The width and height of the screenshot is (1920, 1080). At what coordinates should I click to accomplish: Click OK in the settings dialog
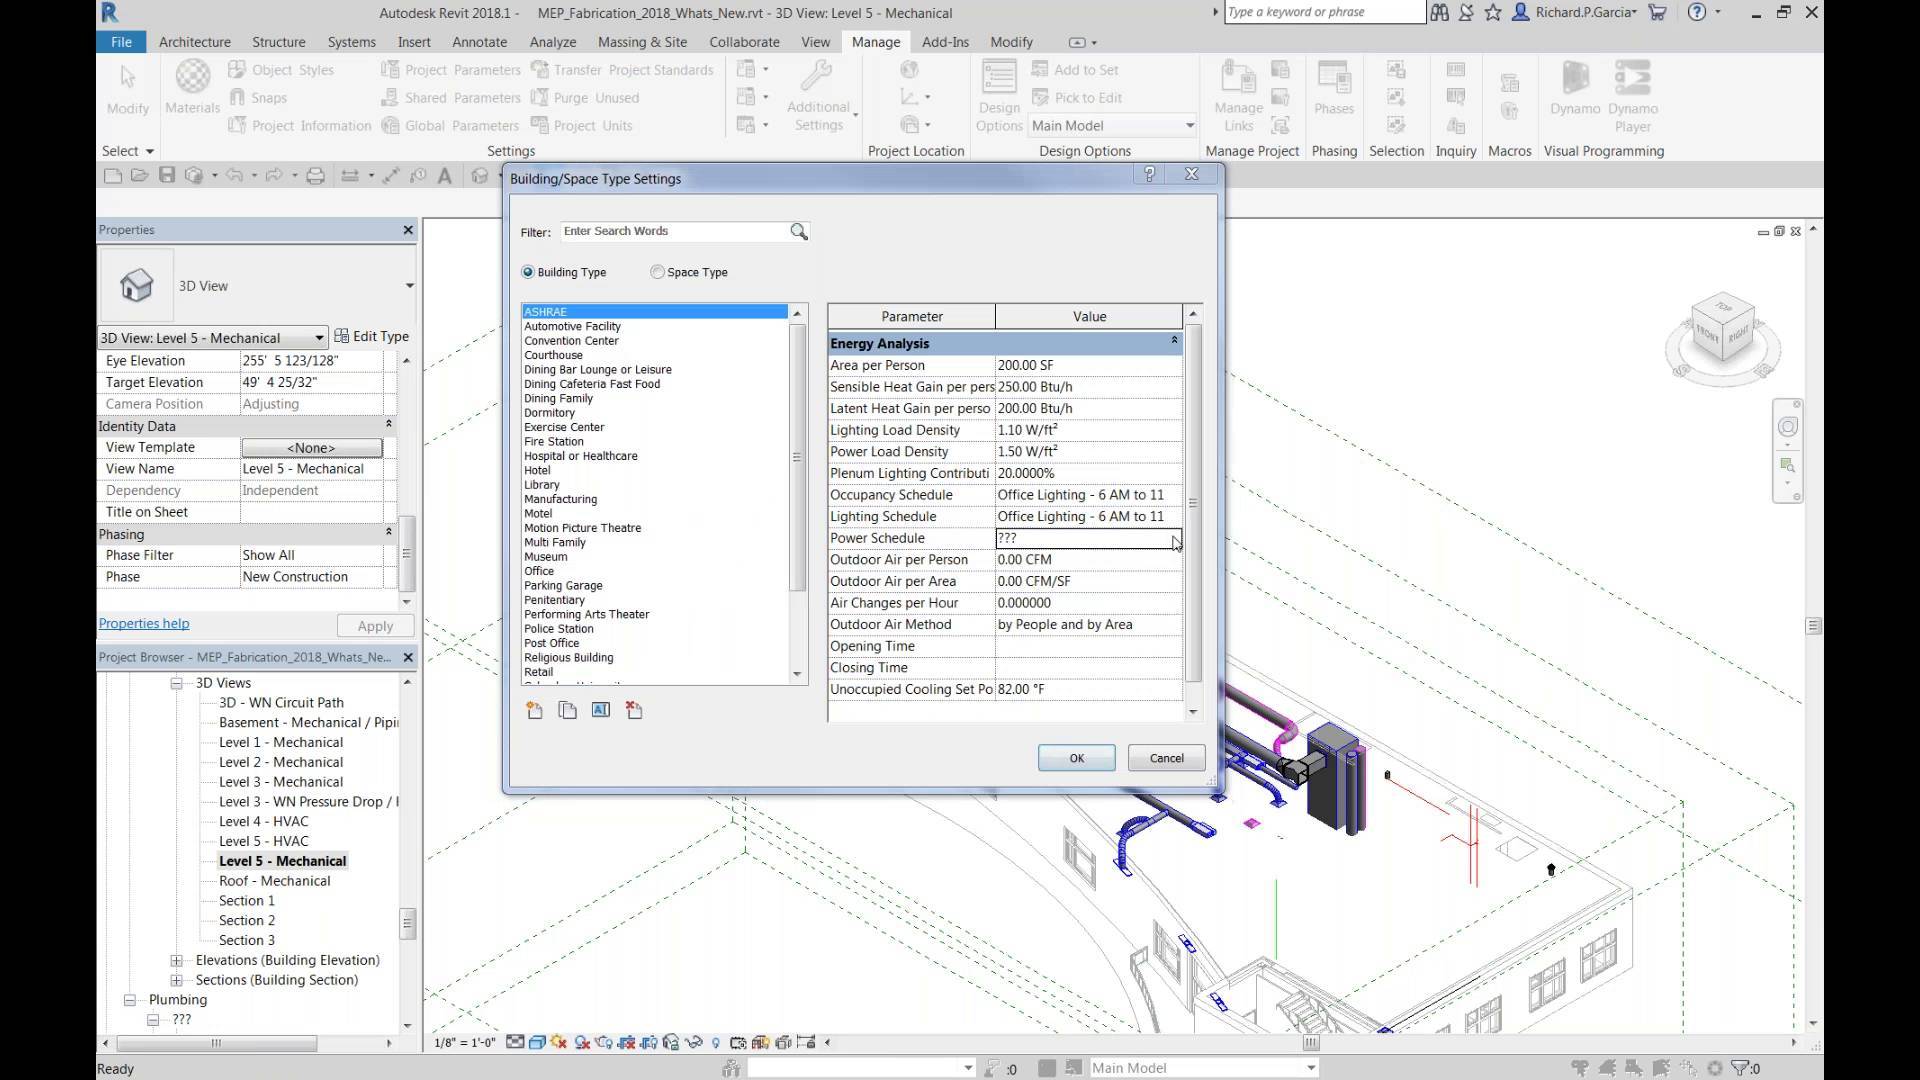point(1076,758)
